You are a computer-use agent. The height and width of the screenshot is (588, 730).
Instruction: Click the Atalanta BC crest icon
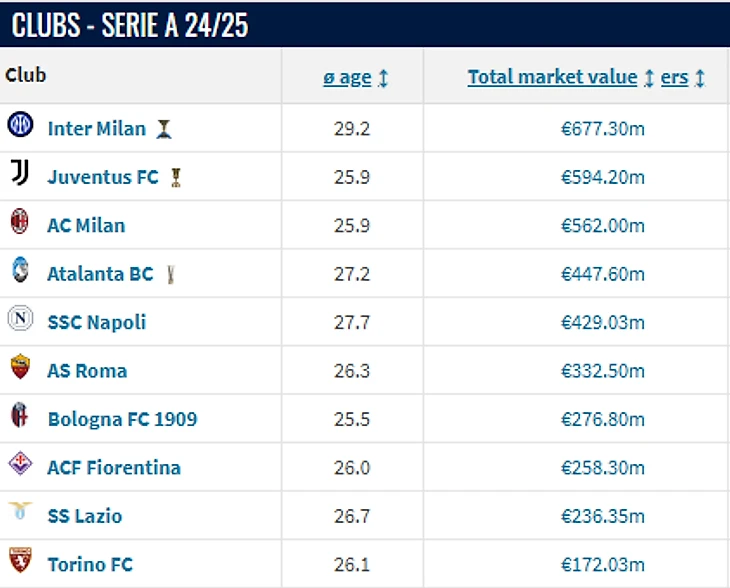pyautogui.click(x=20, y=271)
